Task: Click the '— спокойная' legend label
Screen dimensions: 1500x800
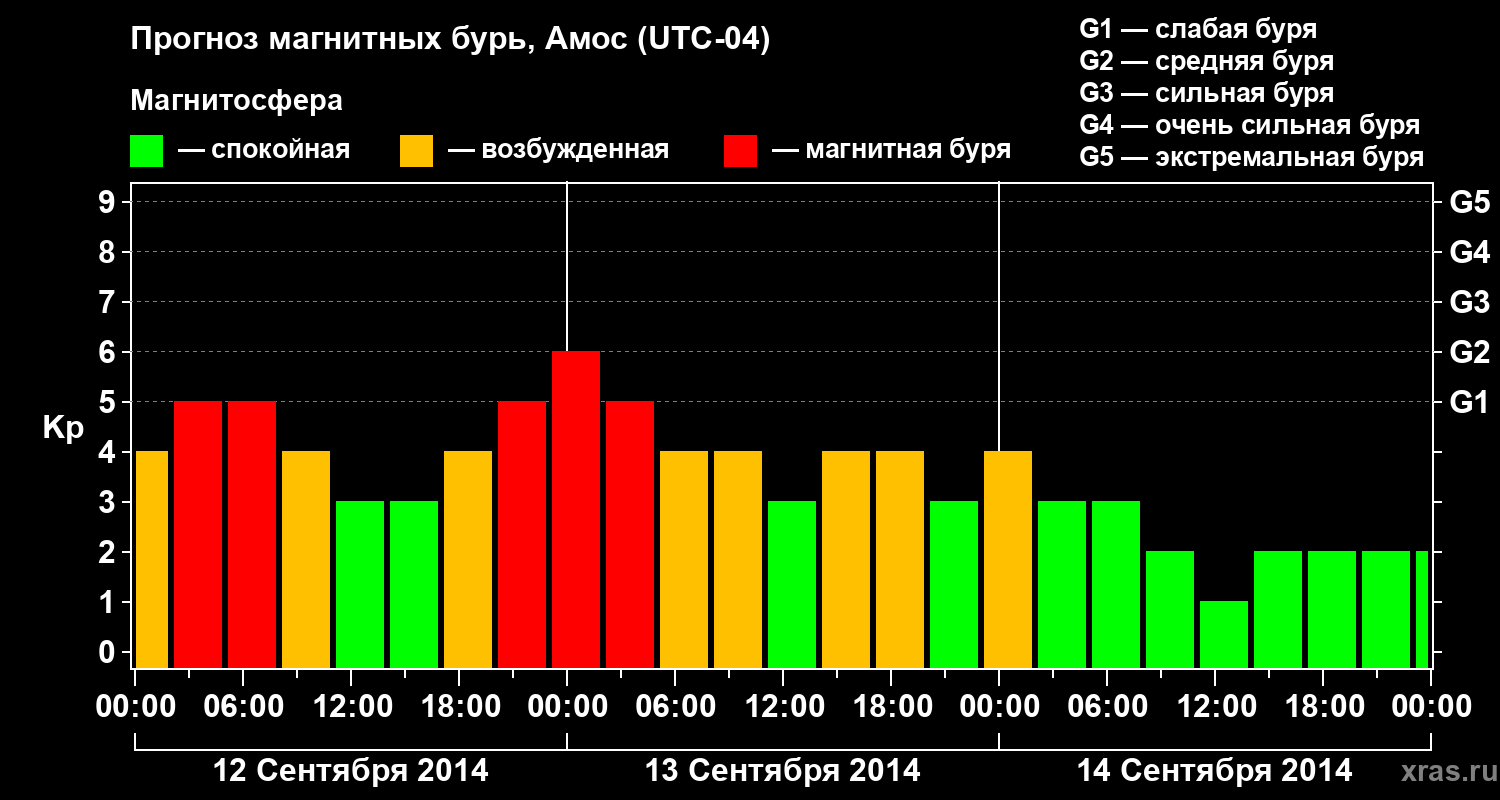Action: pos(264,151)
